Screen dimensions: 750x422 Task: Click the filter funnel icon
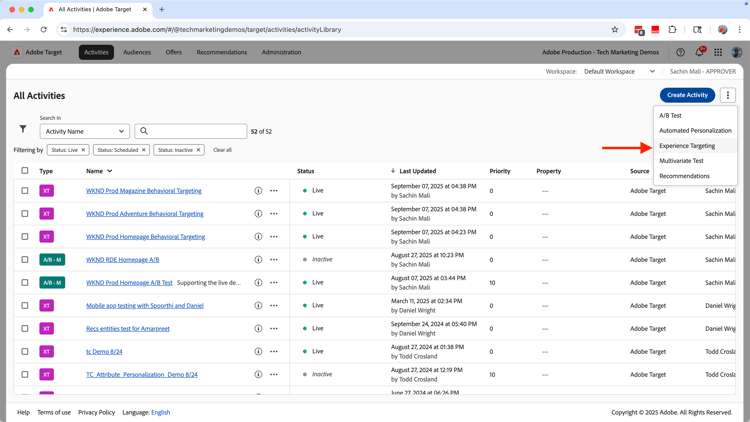23,129
